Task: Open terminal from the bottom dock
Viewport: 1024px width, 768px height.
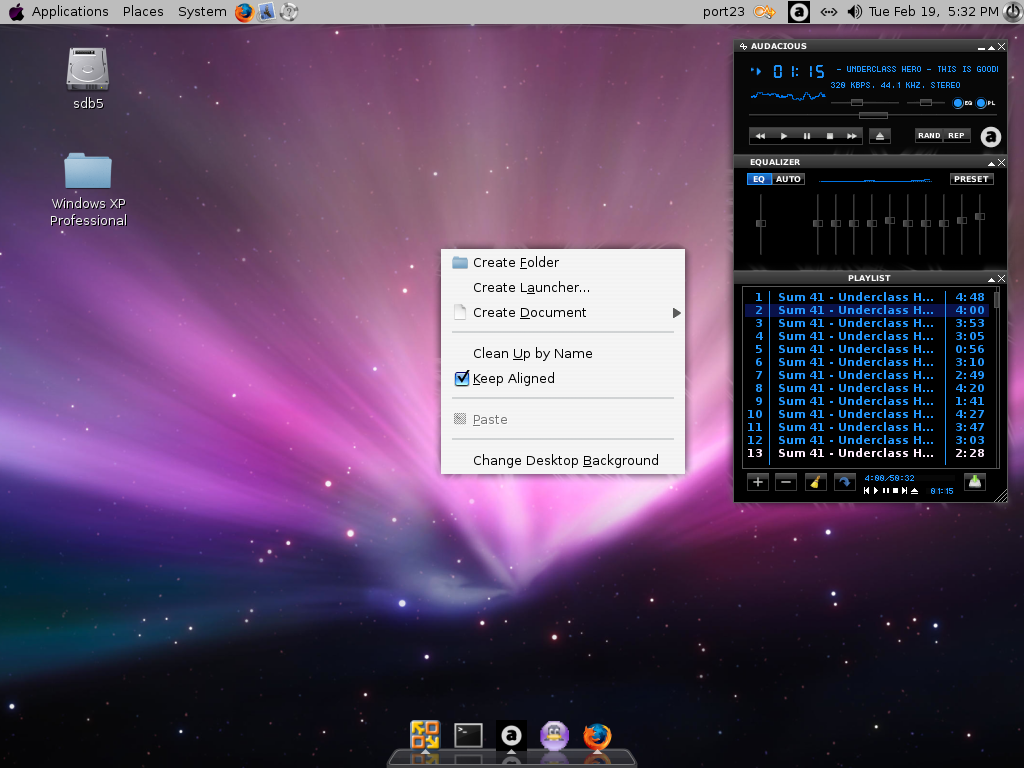Action: click(x=468, y=736)
